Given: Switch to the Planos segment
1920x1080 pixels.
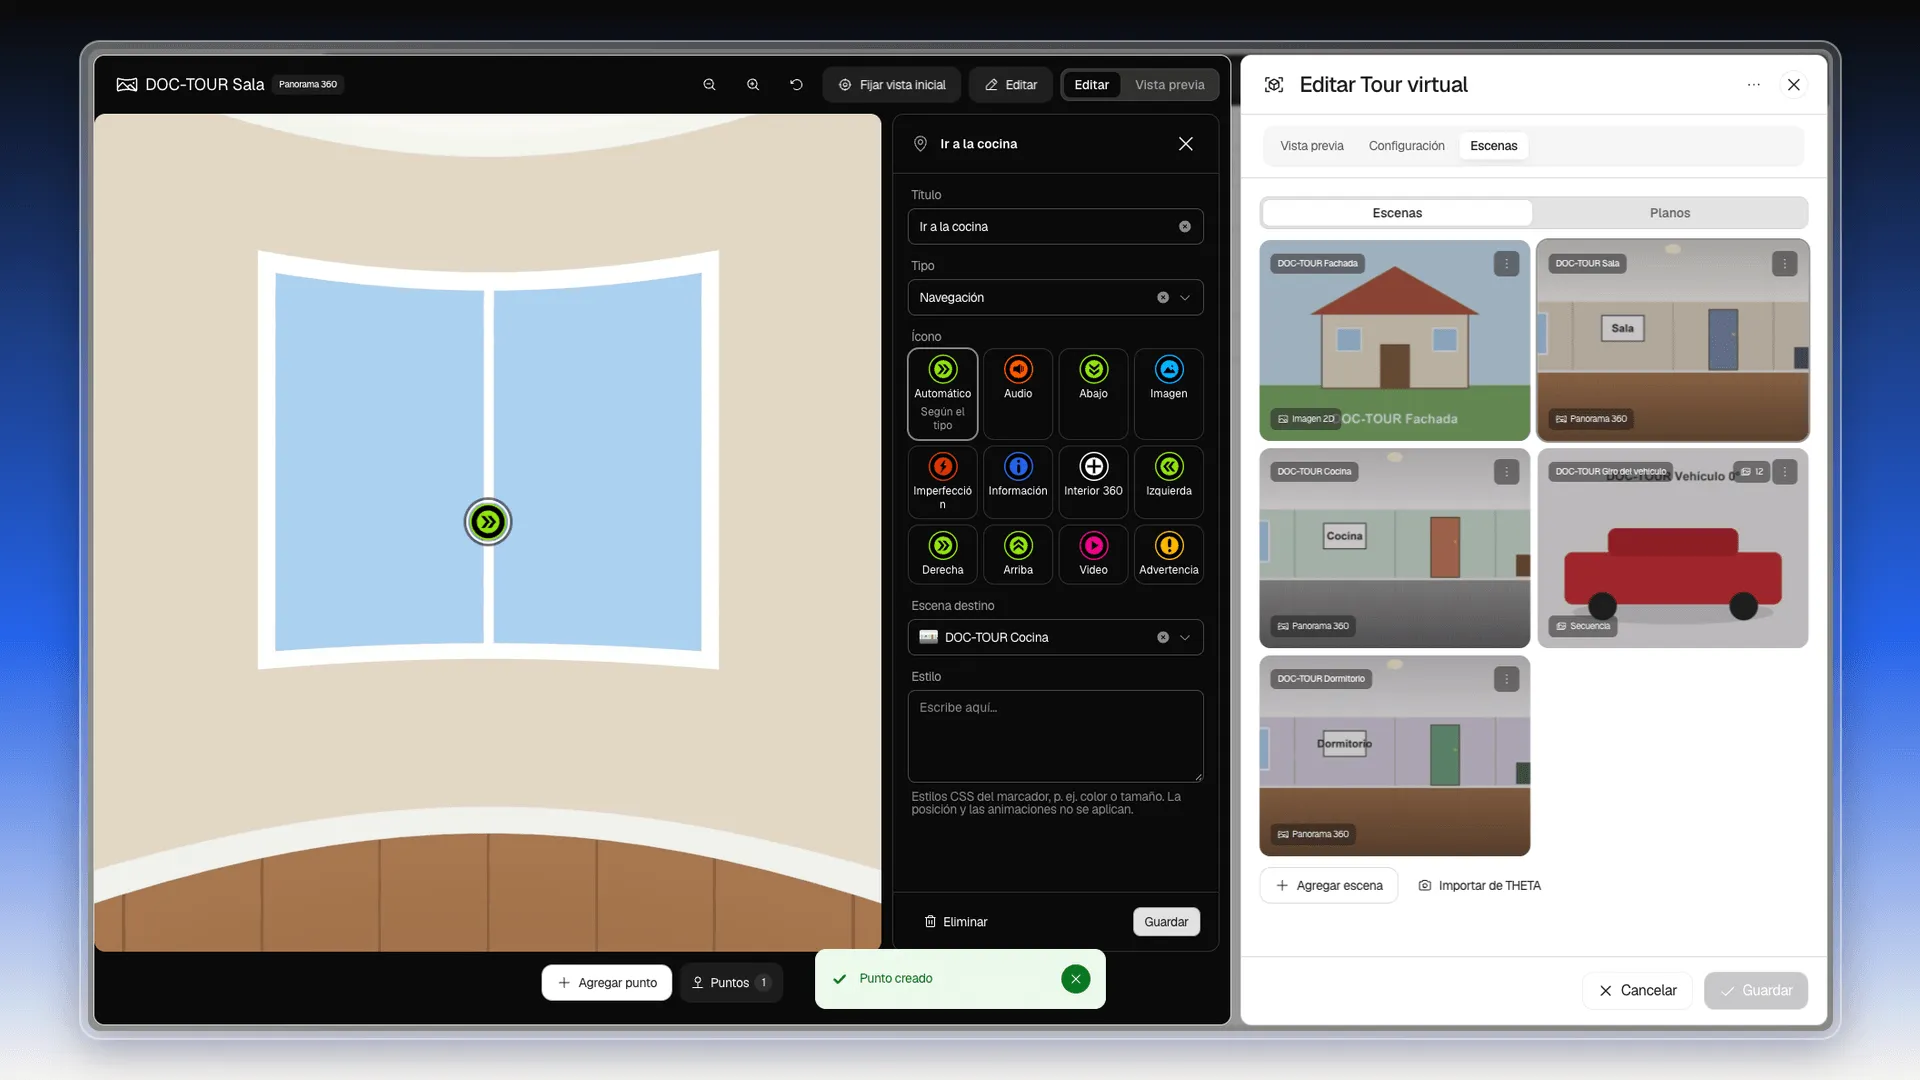Looking at the screenshot, I should click(1669, 213).
